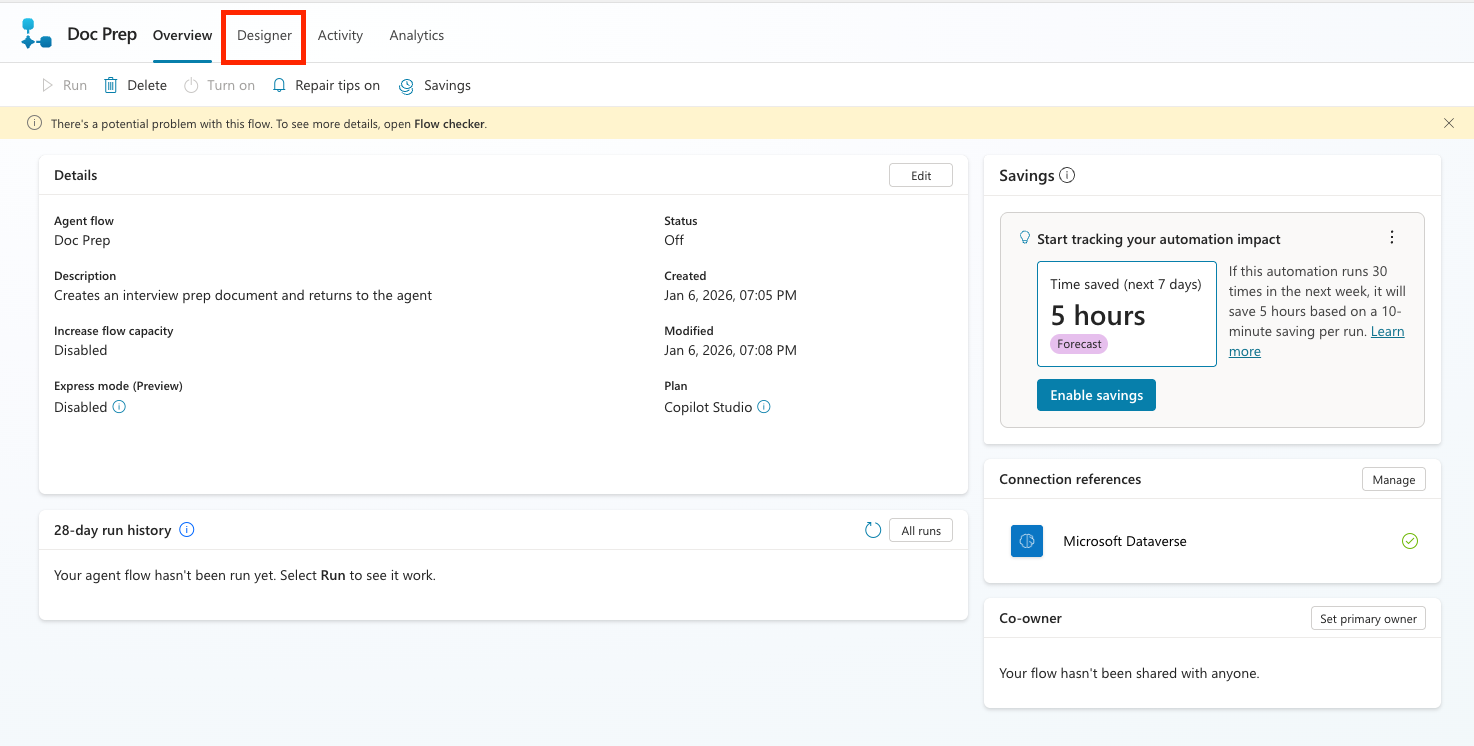Click the Repair tips bell icon
Viewport: 1474px width, 746px height.
coord(280,86)
